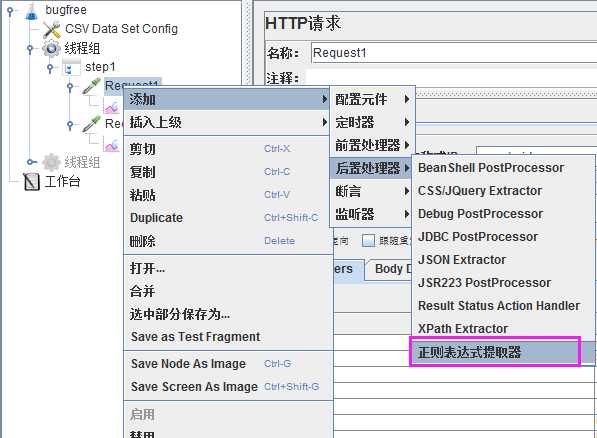This screenshot has height=438, width=597.
Task: Open the 配置元件 submenu
Action: click(372, 99)
